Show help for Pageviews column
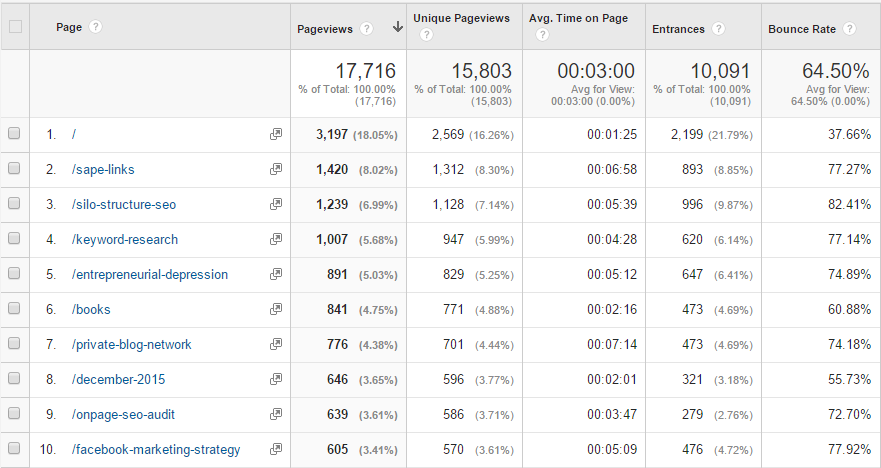 (366, 29)
